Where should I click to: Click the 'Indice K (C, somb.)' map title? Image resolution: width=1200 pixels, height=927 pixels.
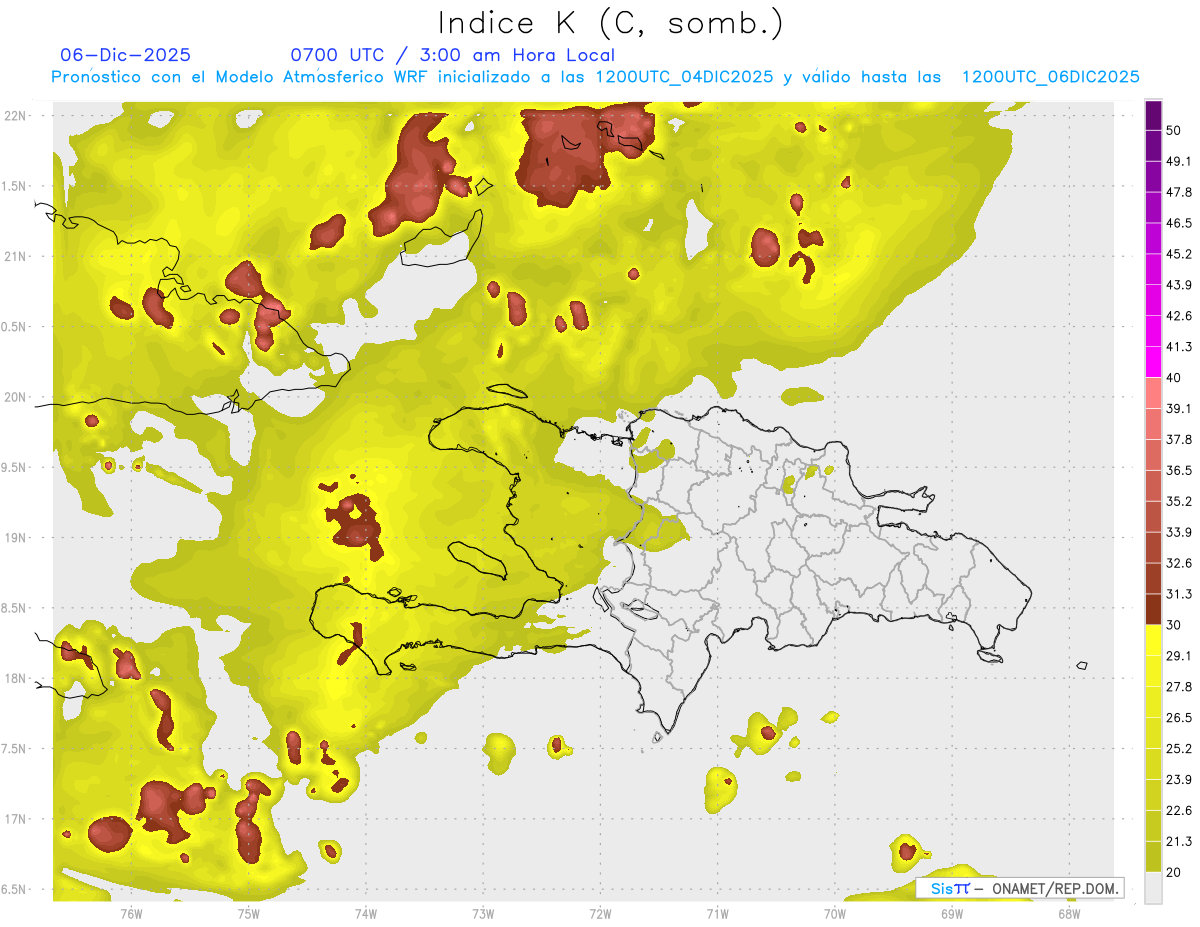pos(609,23)
